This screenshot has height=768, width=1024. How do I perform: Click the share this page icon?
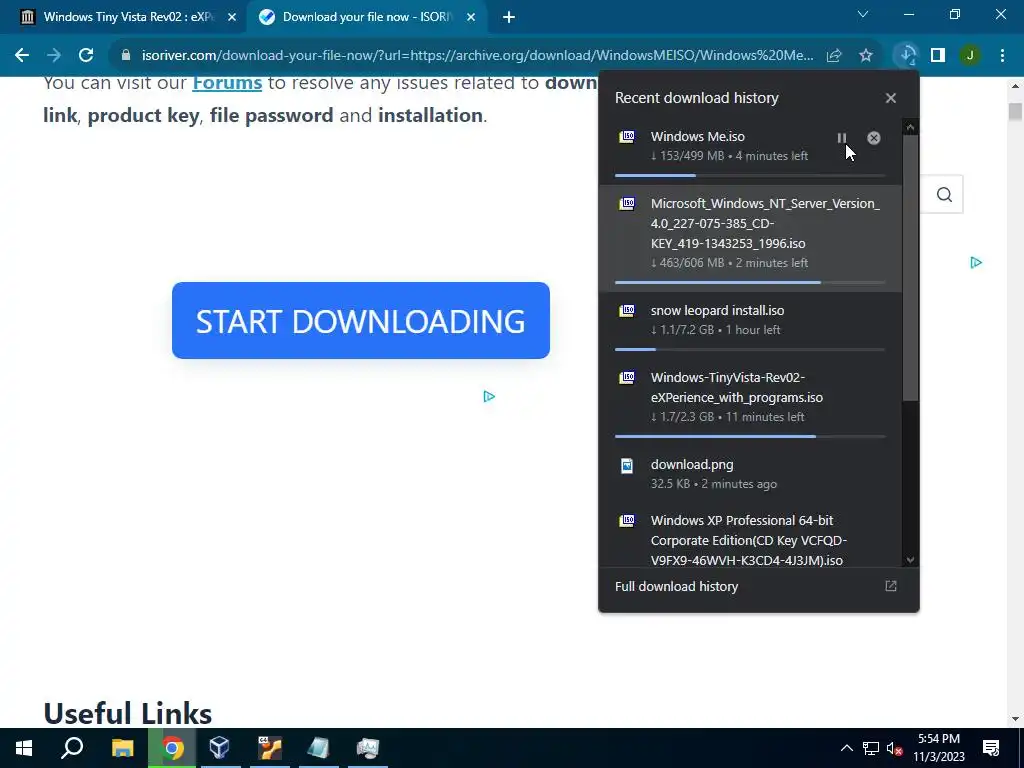[834, 56]
